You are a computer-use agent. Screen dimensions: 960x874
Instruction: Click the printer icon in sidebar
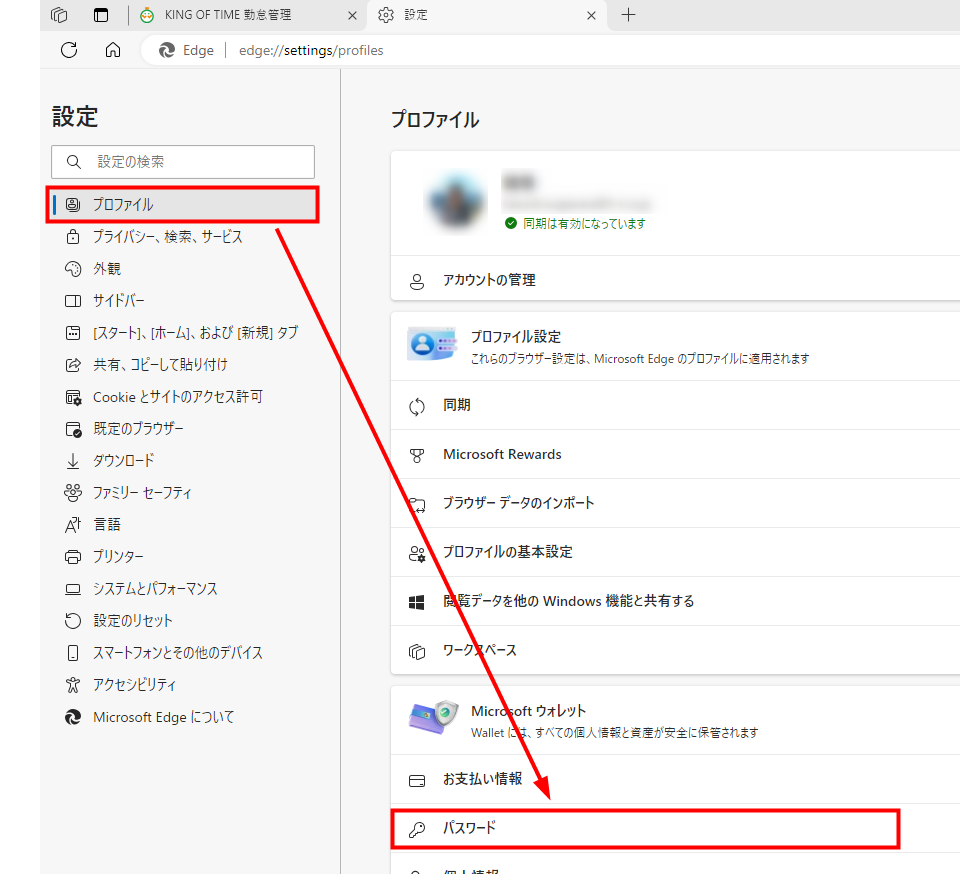73,557
